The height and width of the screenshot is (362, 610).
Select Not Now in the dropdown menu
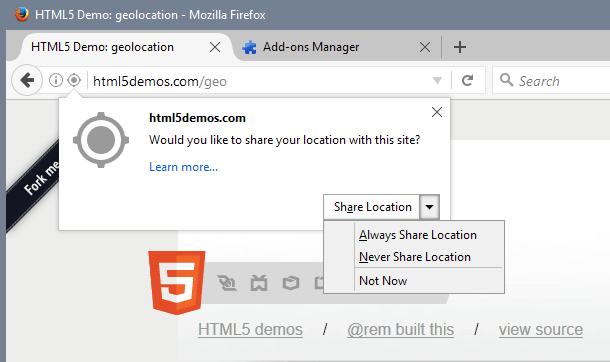383,281
